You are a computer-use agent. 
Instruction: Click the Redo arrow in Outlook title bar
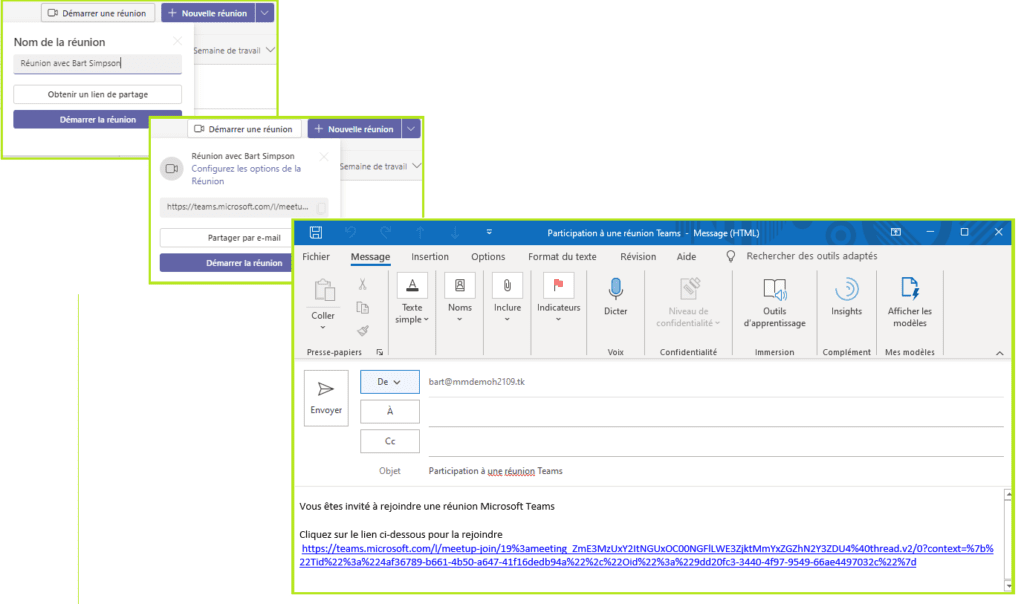[385, 232]
